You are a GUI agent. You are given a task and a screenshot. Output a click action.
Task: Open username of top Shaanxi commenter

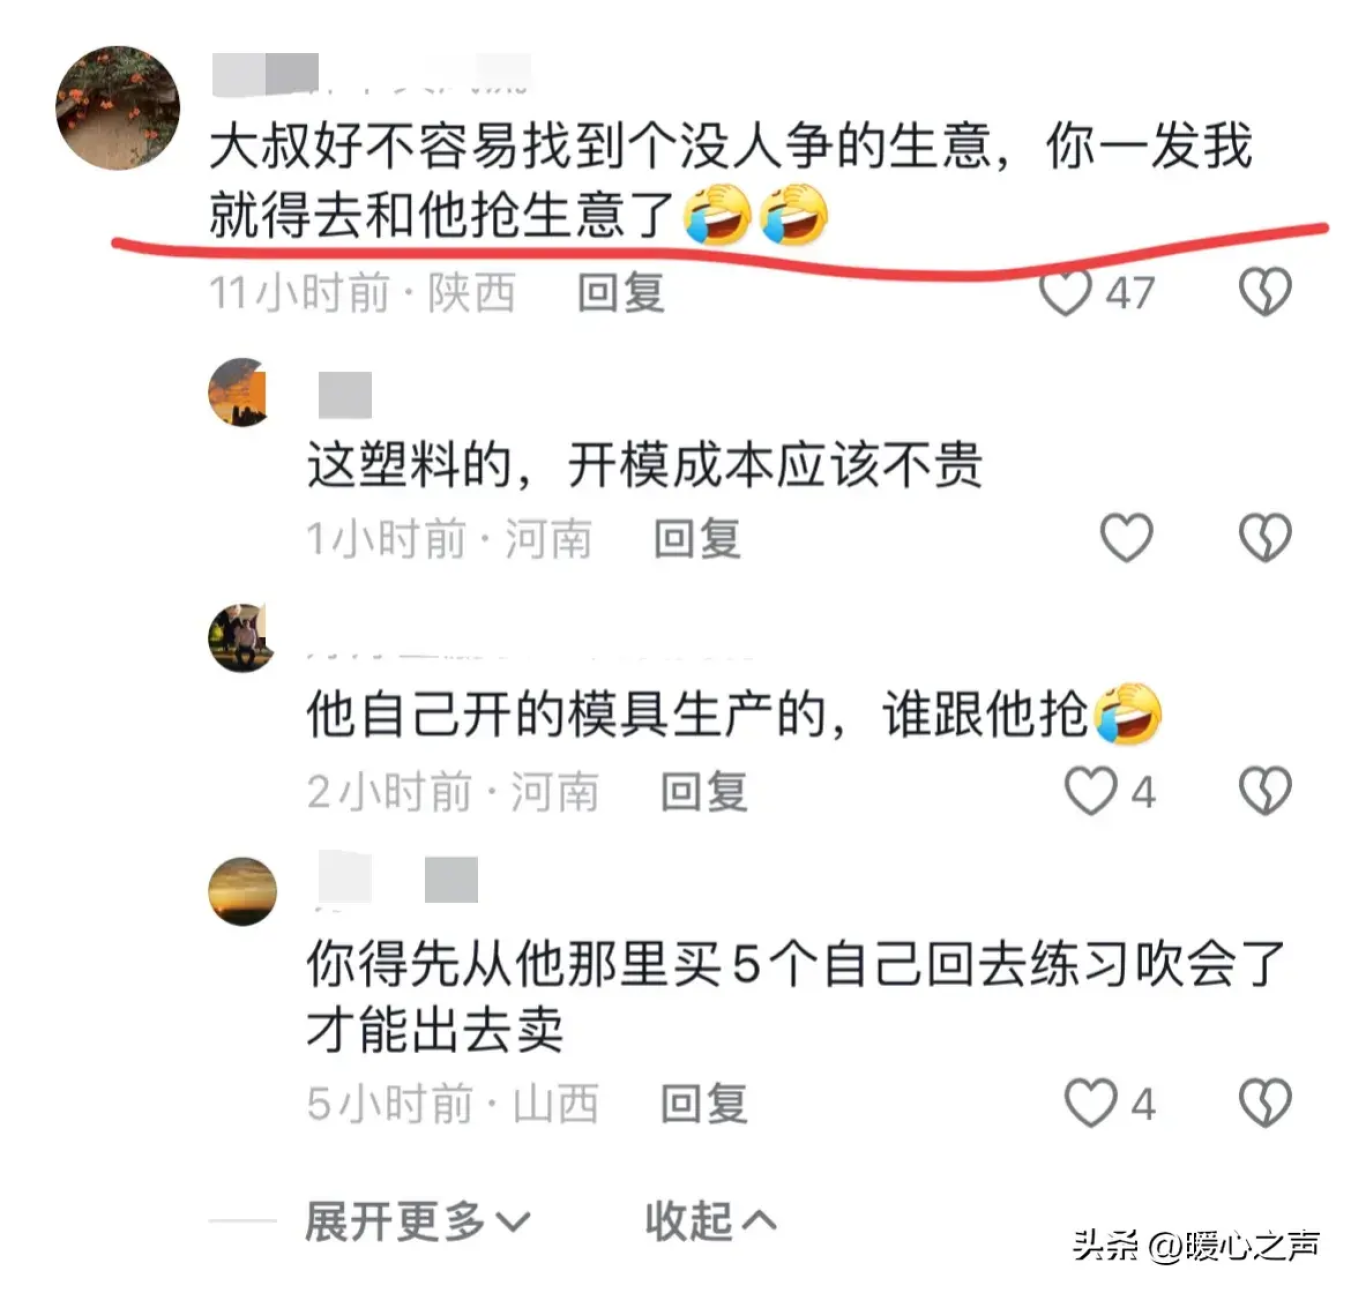[371, 74]
